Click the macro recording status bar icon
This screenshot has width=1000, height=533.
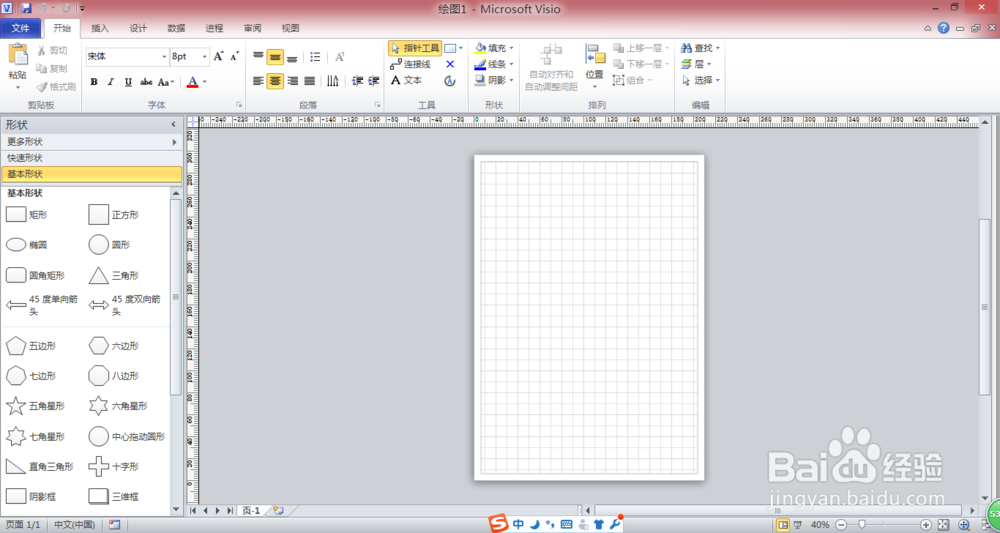(x=115, y=525)
